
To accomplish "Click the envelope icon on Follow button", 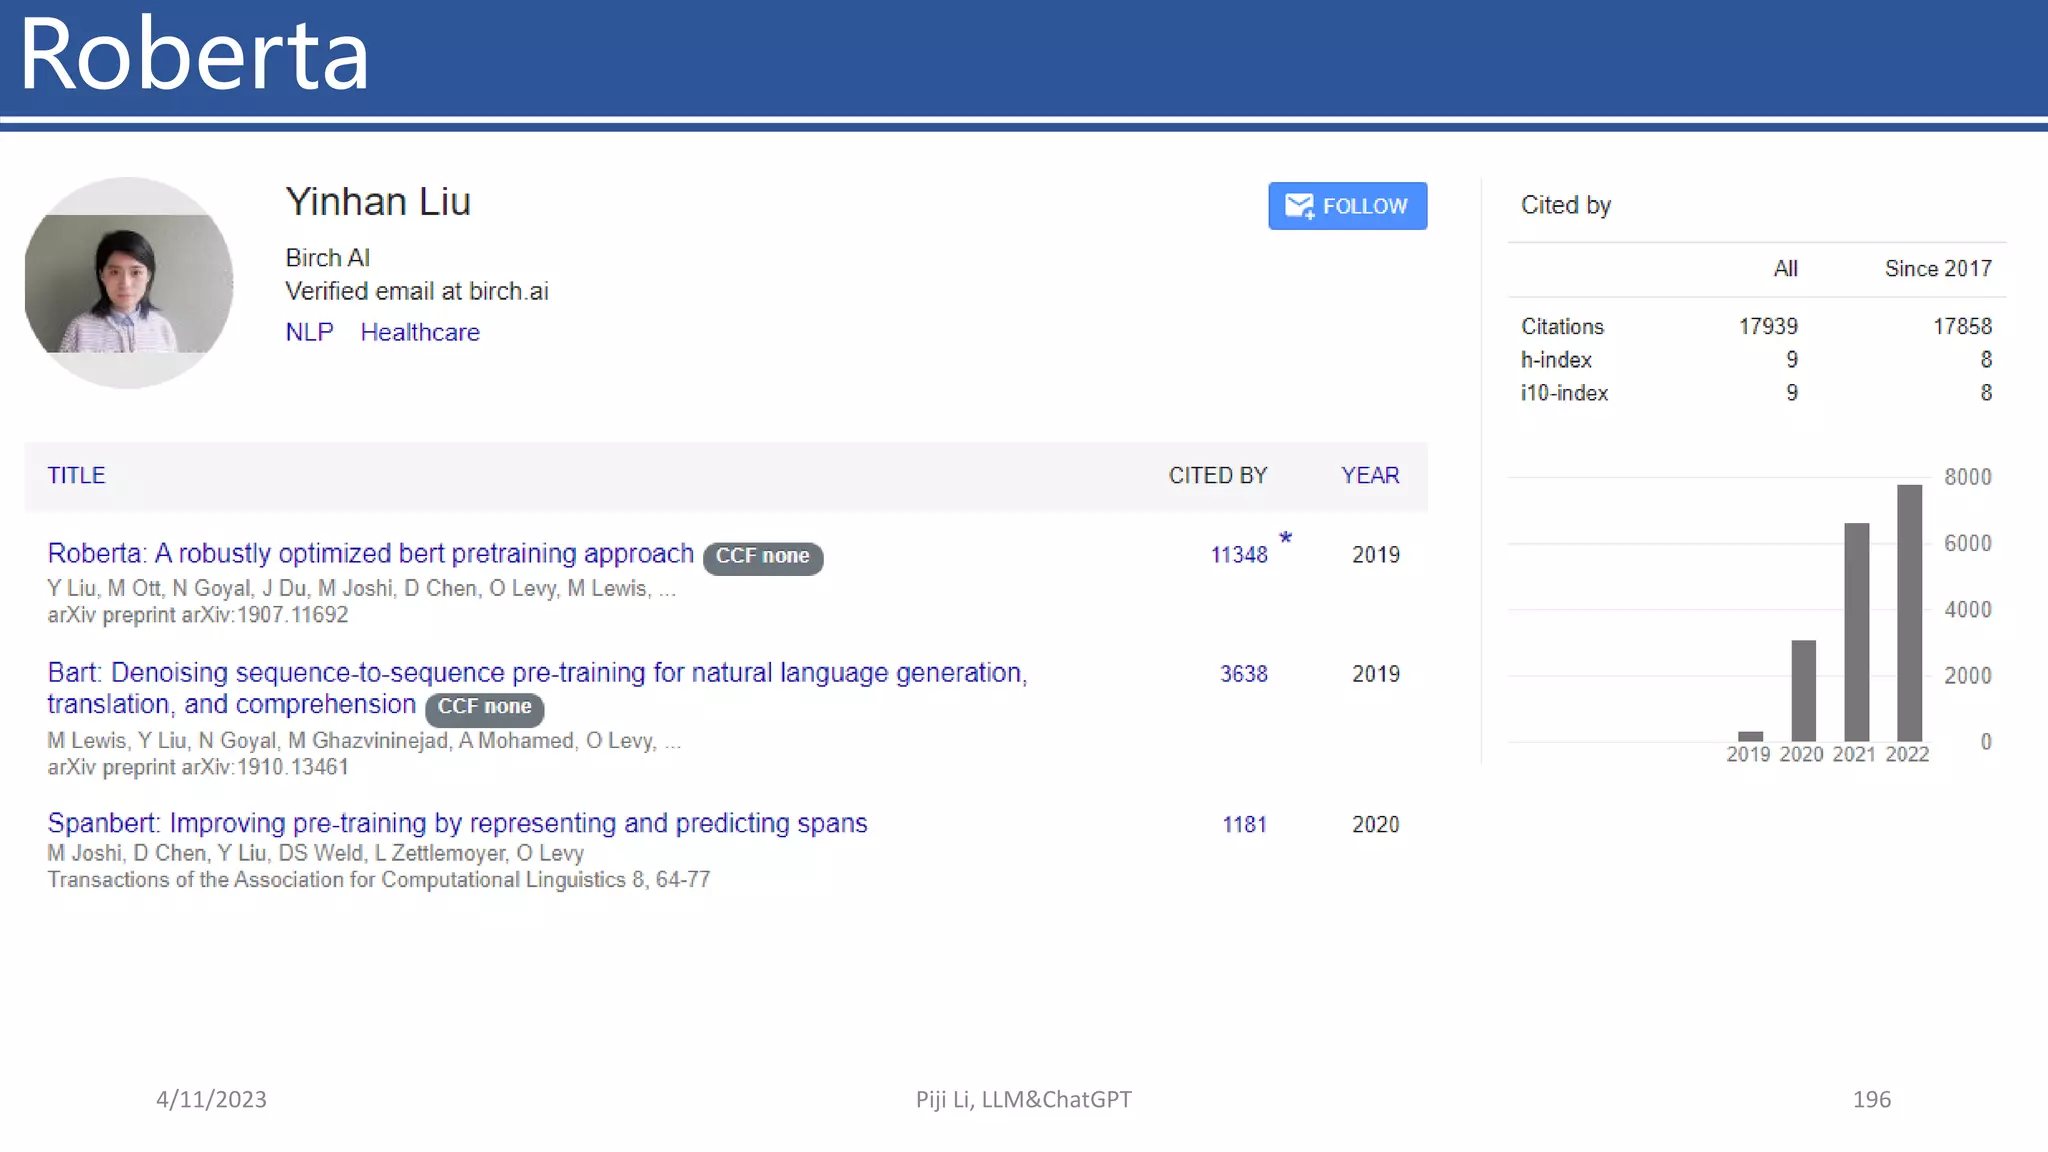I will 1299,206.
